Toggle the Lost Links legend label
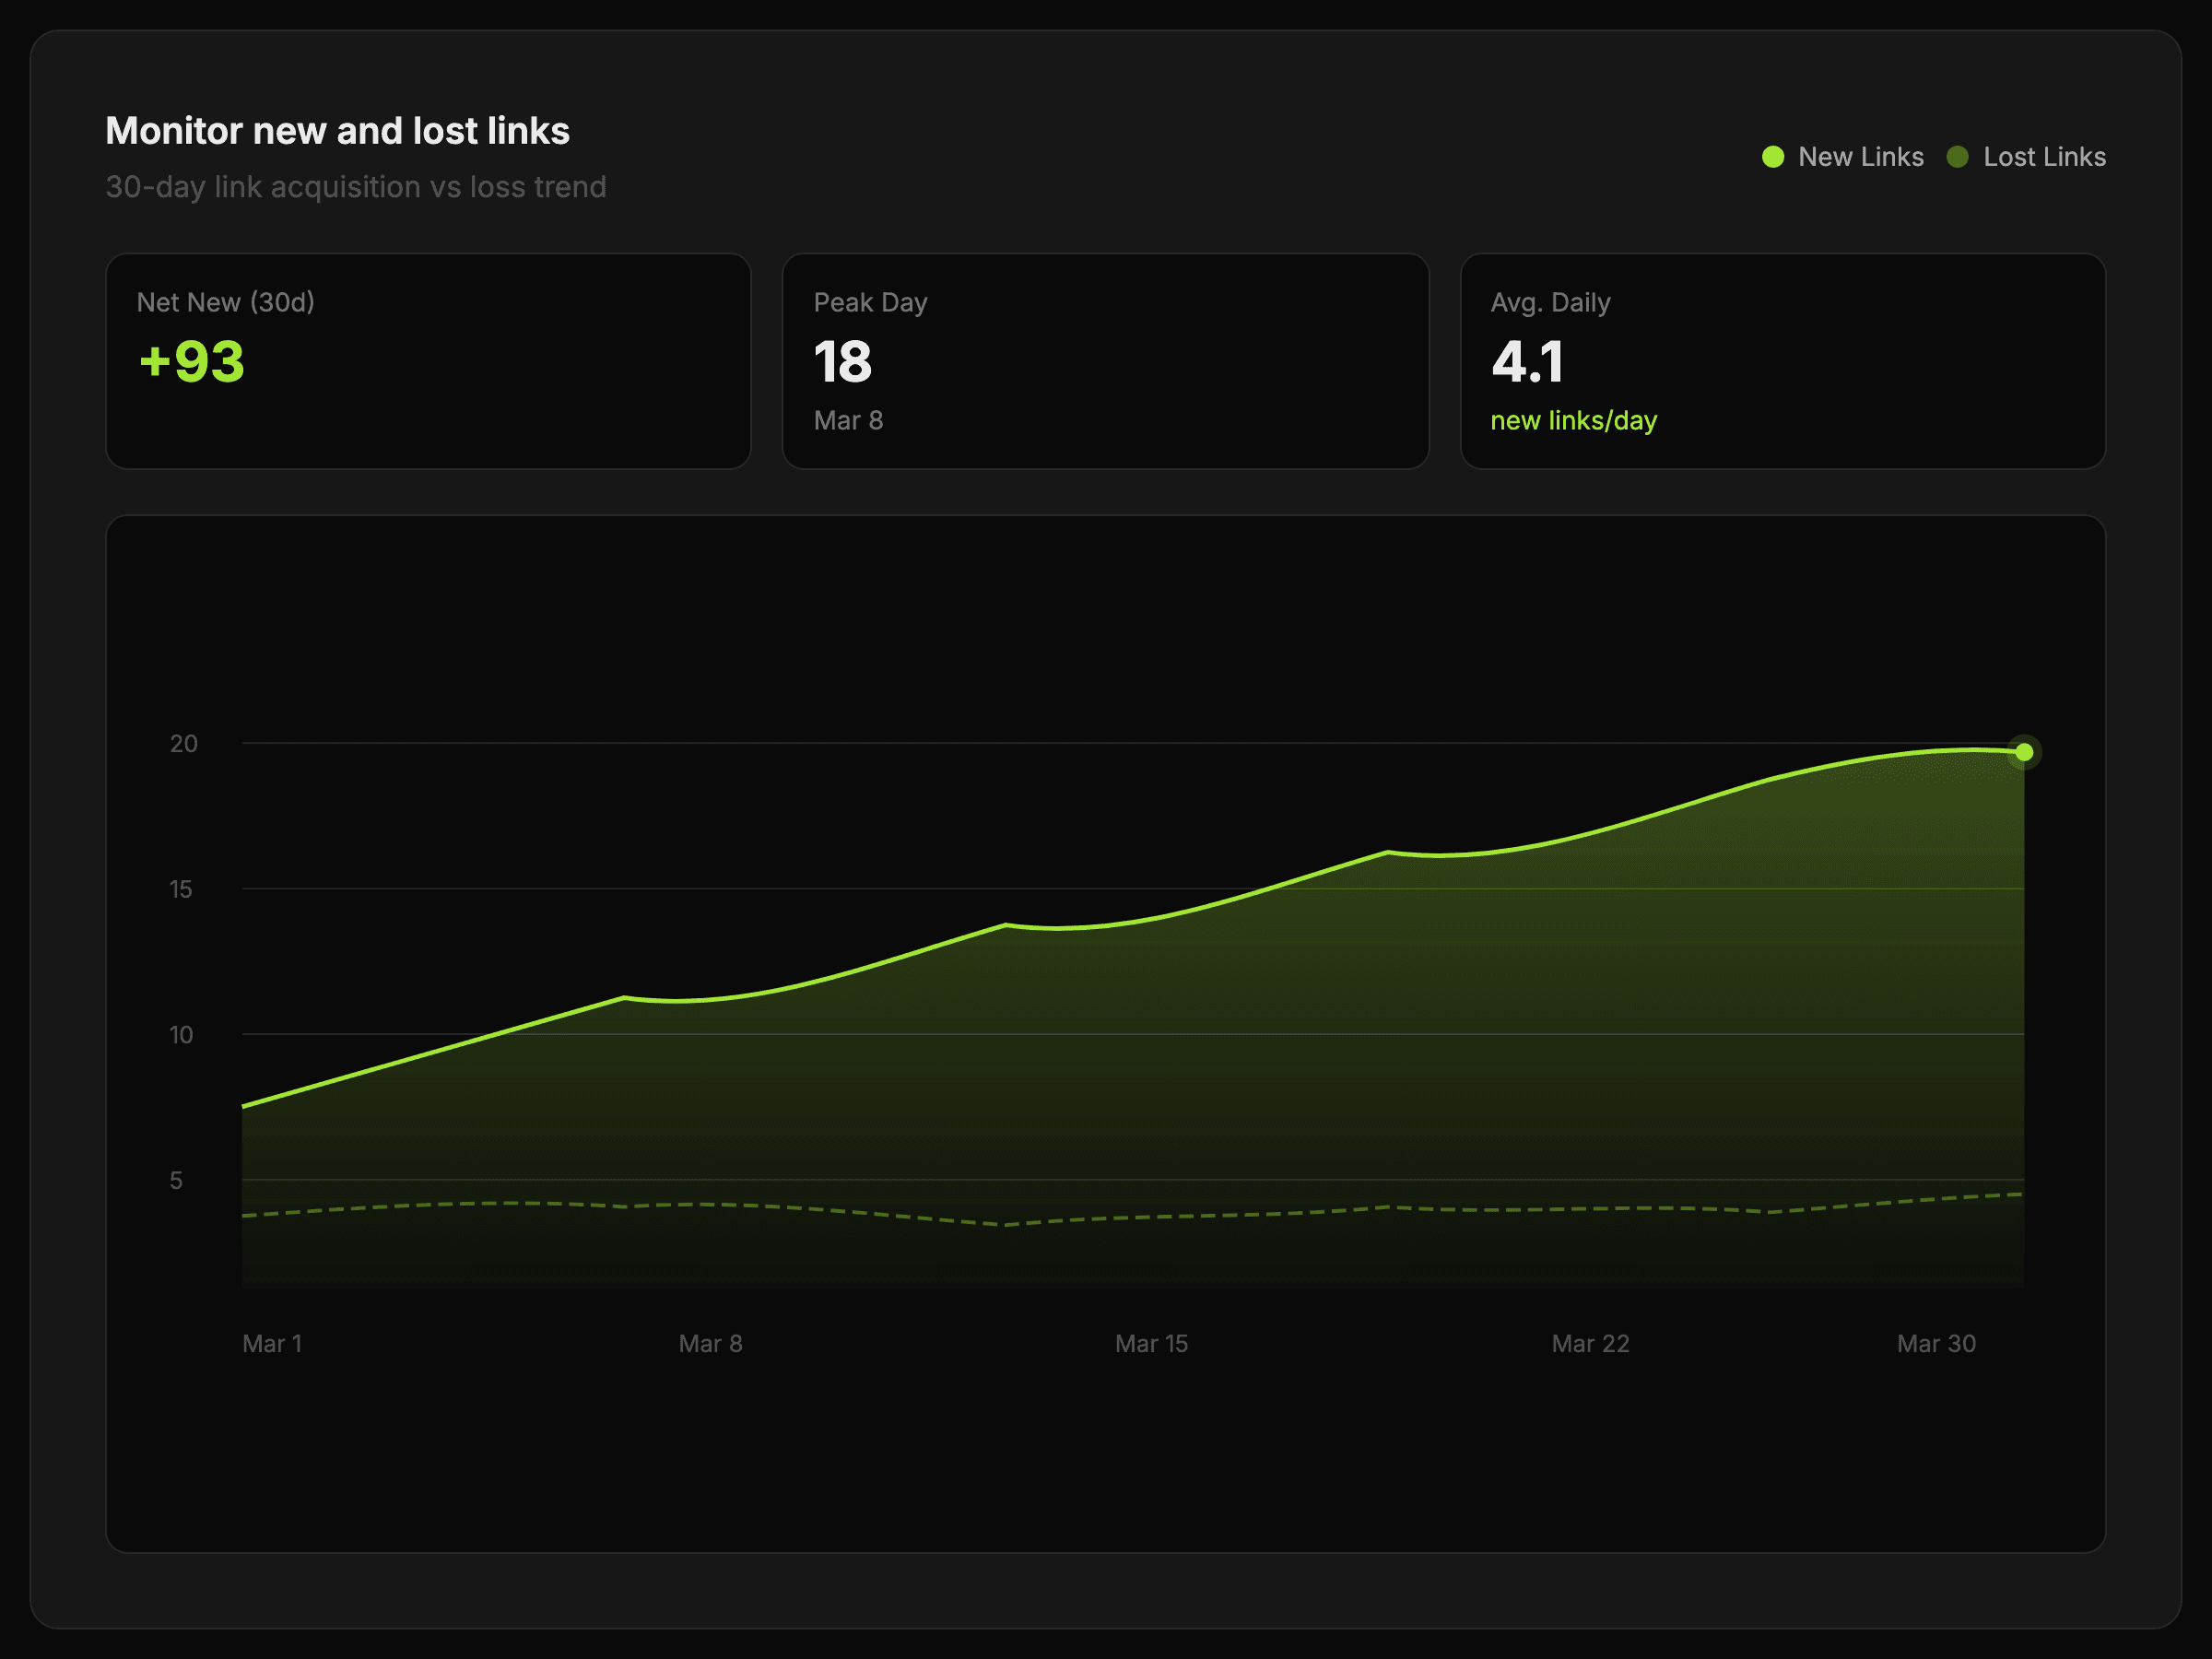The height and width of the screenshot is (1659, 2212). point(2044,157)
